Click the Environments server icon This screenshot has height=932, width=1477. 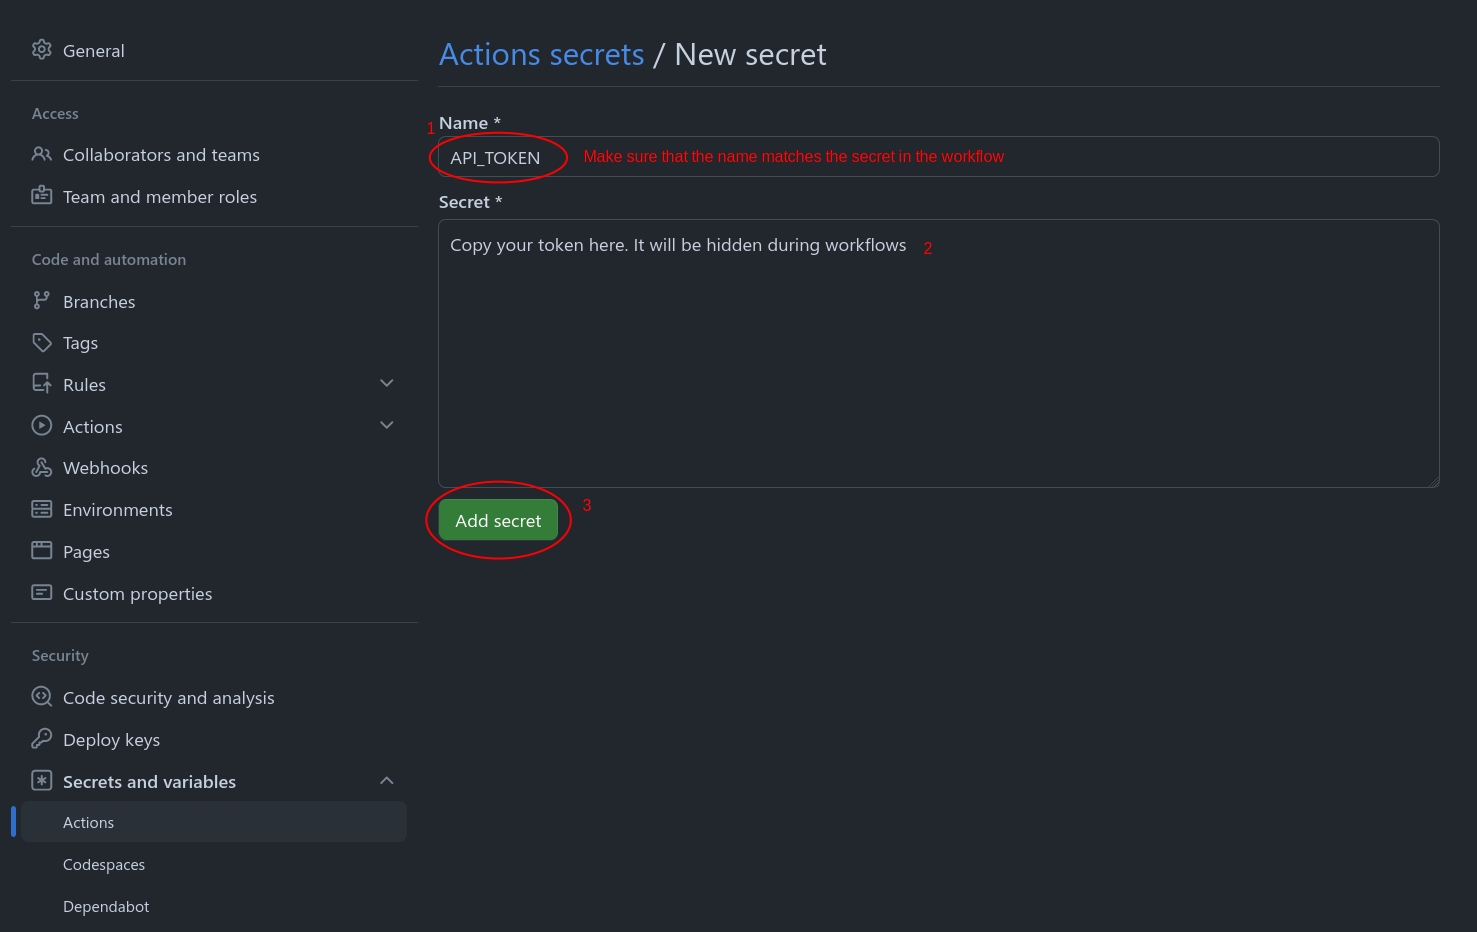(x=41, y=509)
